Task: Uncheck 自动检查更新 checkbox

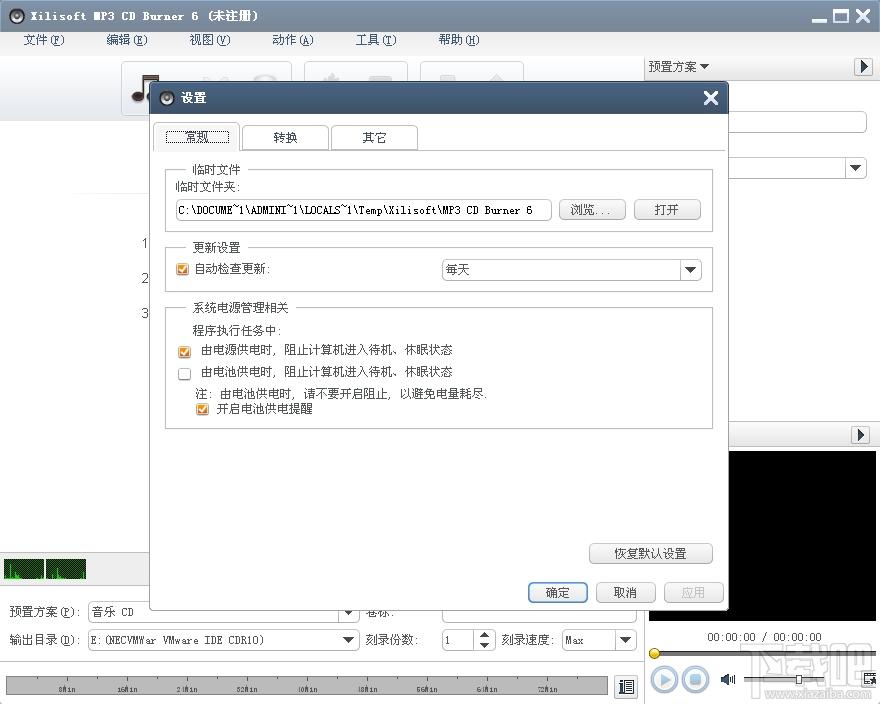Action: click(182, 269)
